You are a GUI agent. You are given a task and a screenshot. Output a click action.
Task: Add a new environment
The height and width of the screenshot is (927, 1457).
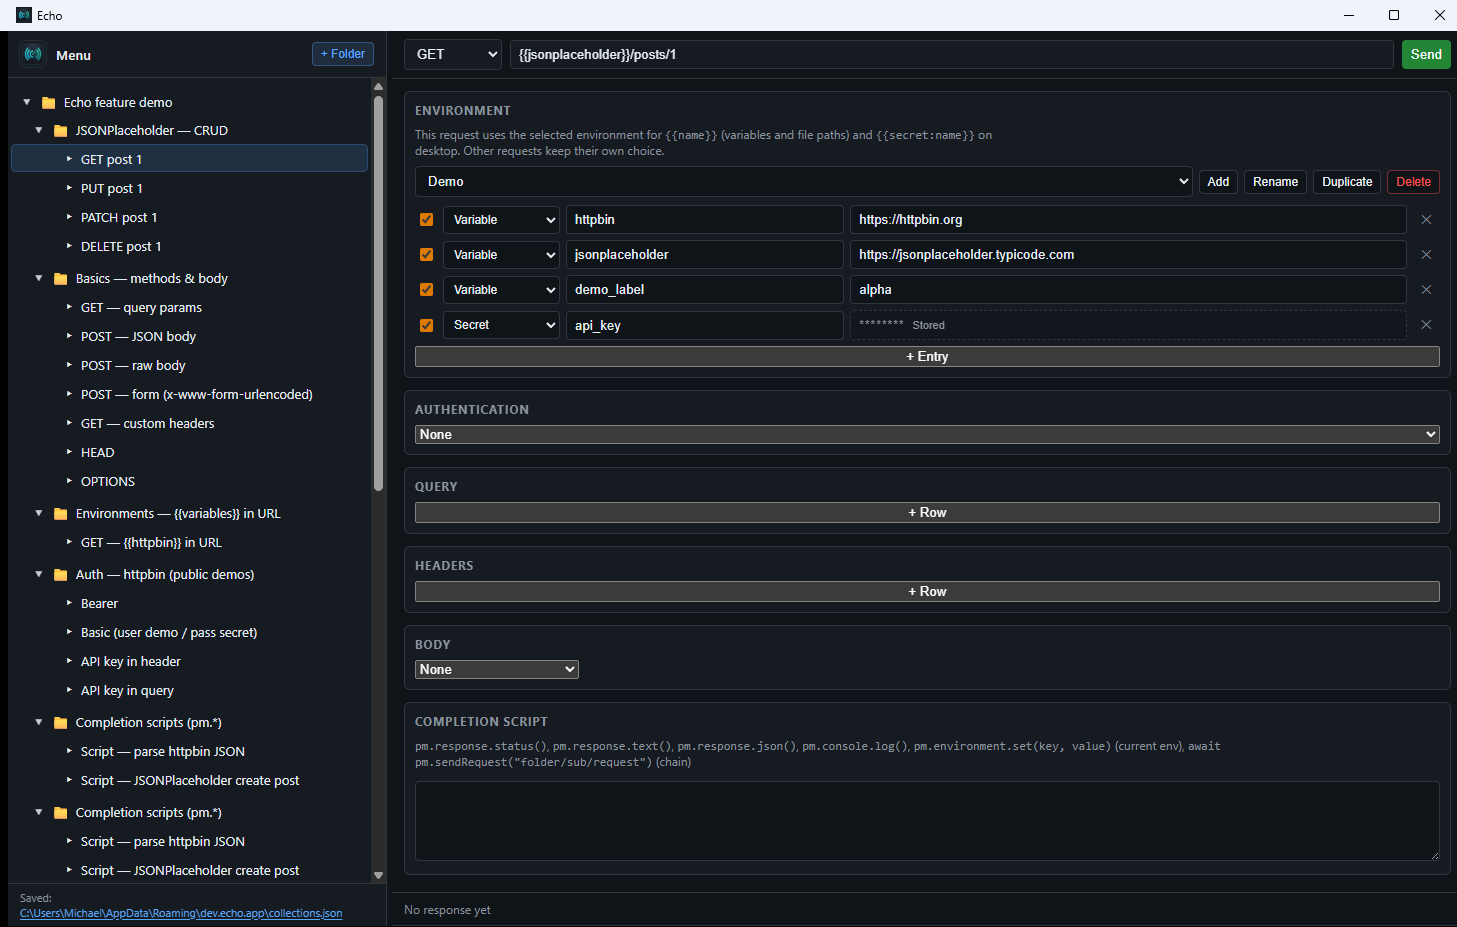pyautogui.click(x=1218, y=182)
